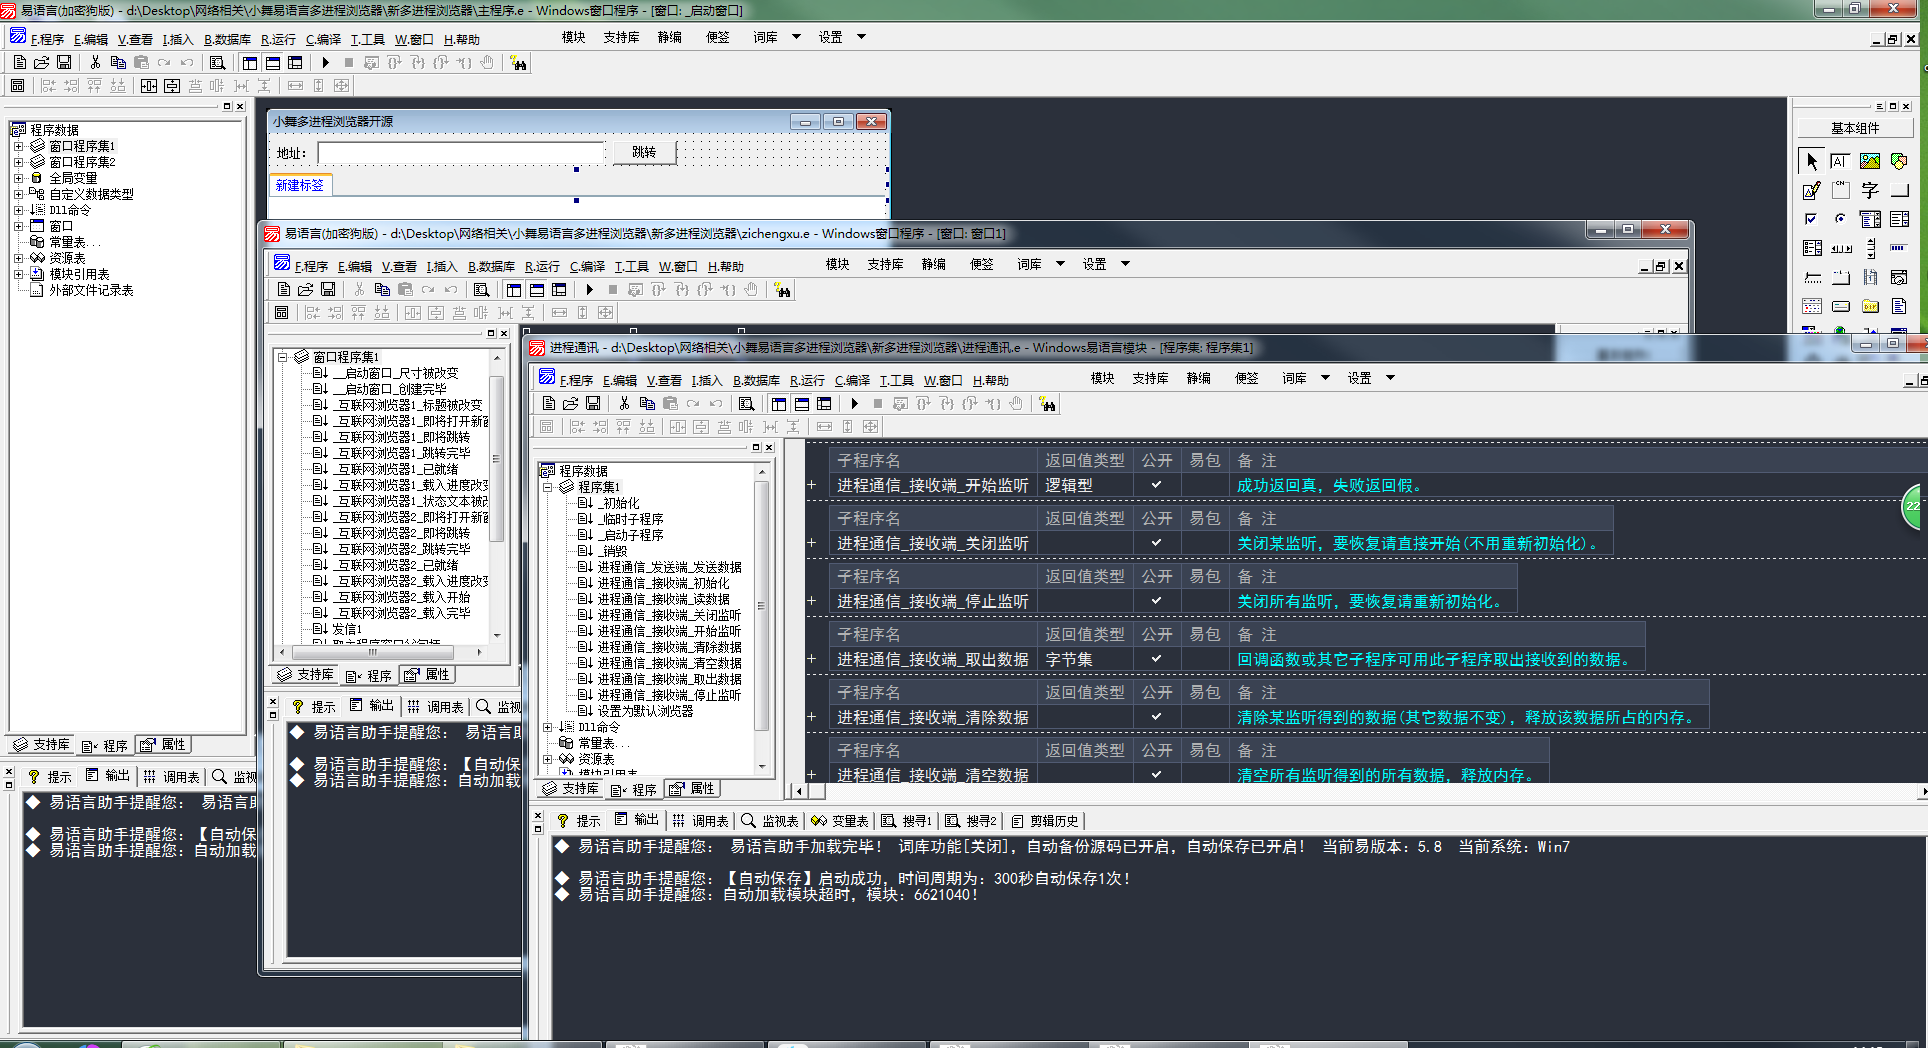Switch to 剪辑历史 tab in bottom panel
Viewport: 1928px width, 1048px height.
(1044, 821)
